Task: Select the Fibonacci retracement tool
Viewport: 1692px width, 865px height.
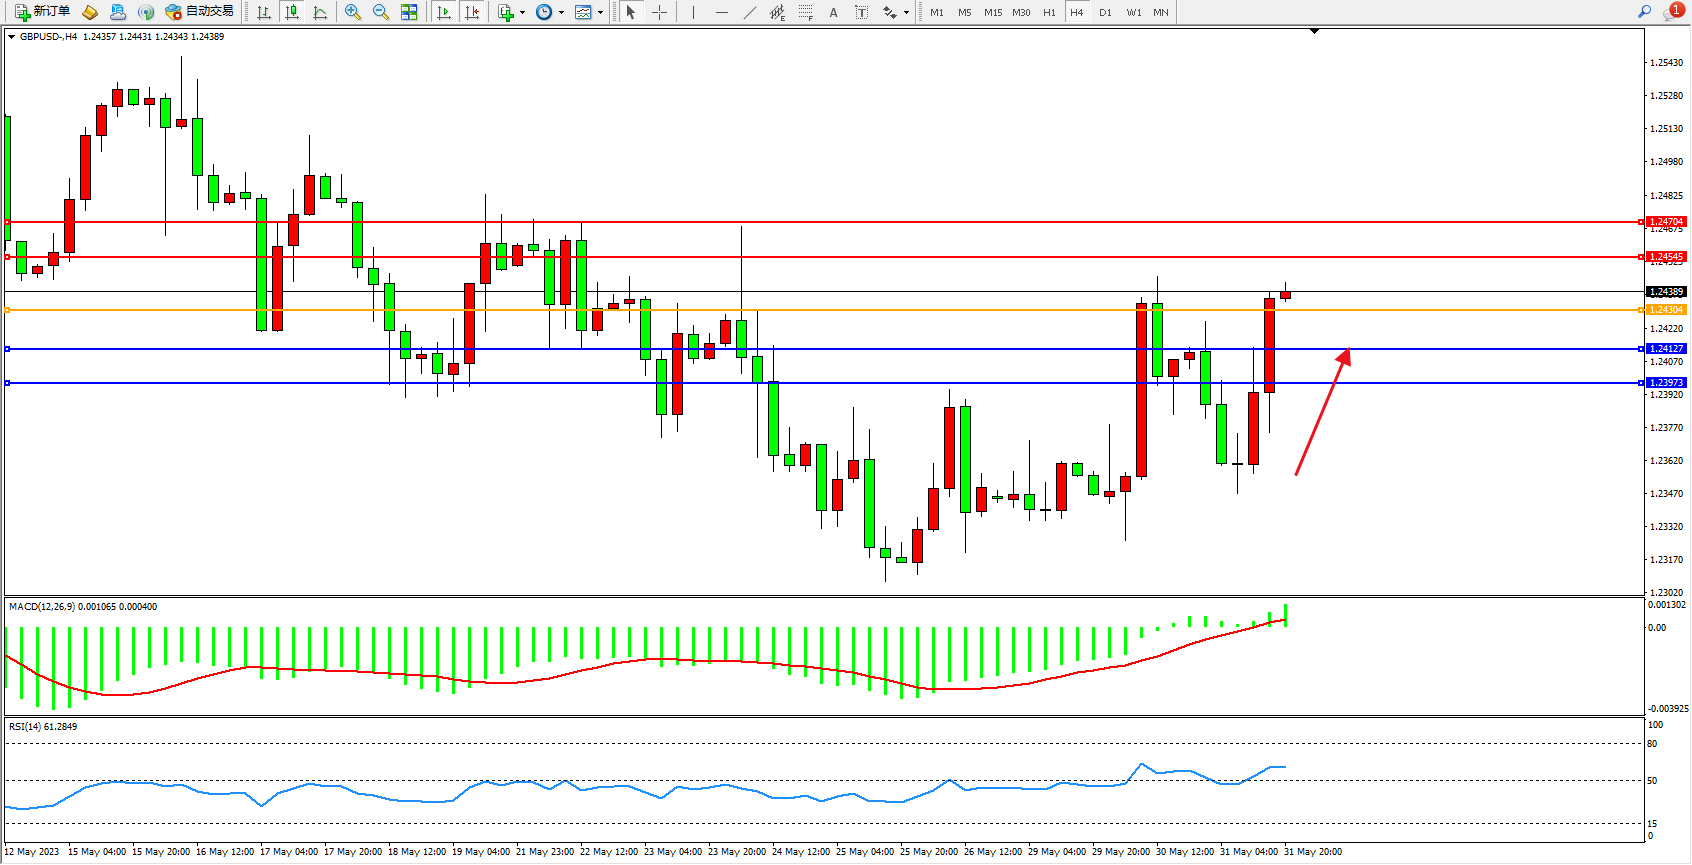Action: (805, 12)
